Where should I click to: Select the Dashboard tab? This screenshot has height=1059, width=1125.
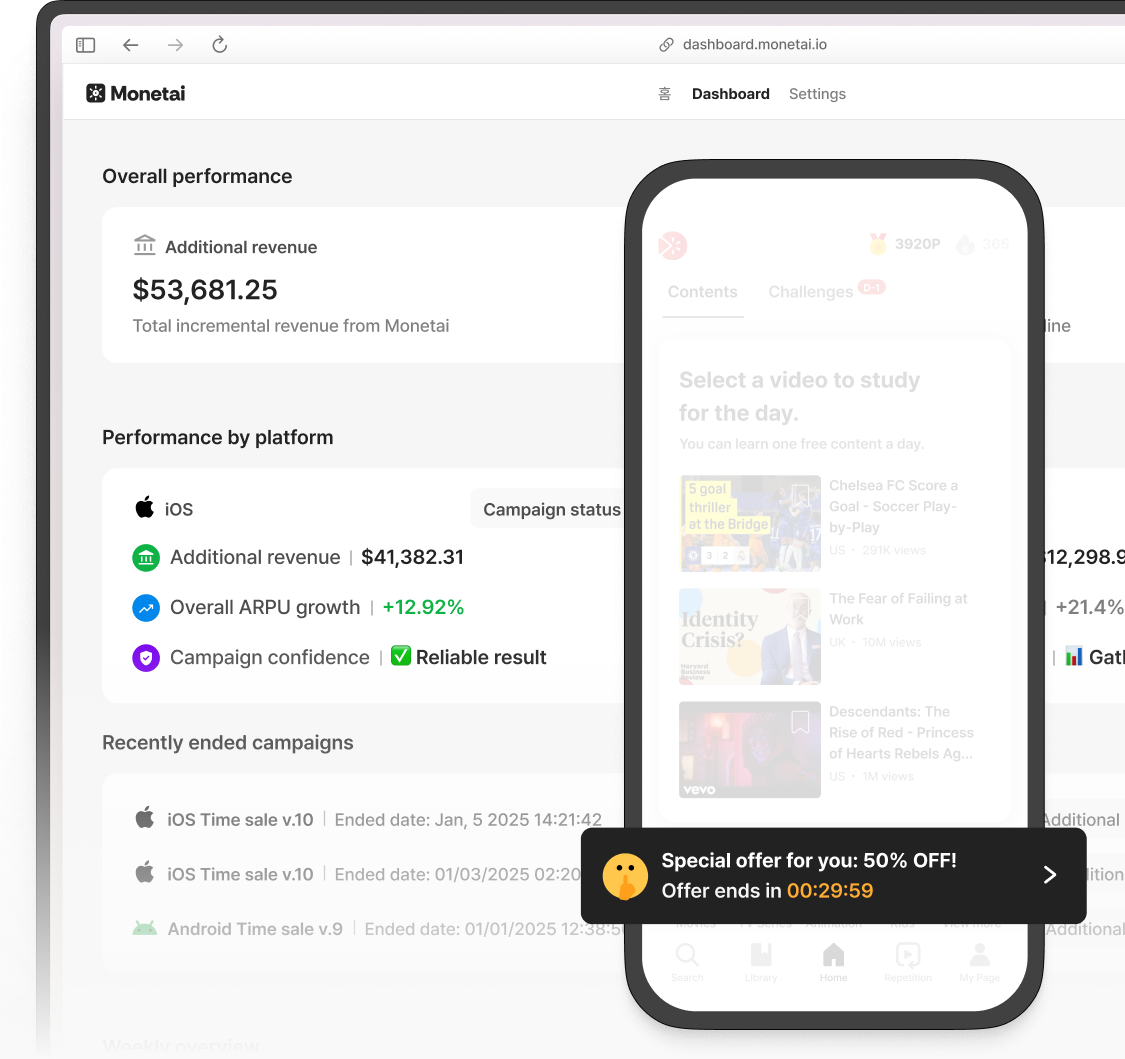[x=730, y=94]
